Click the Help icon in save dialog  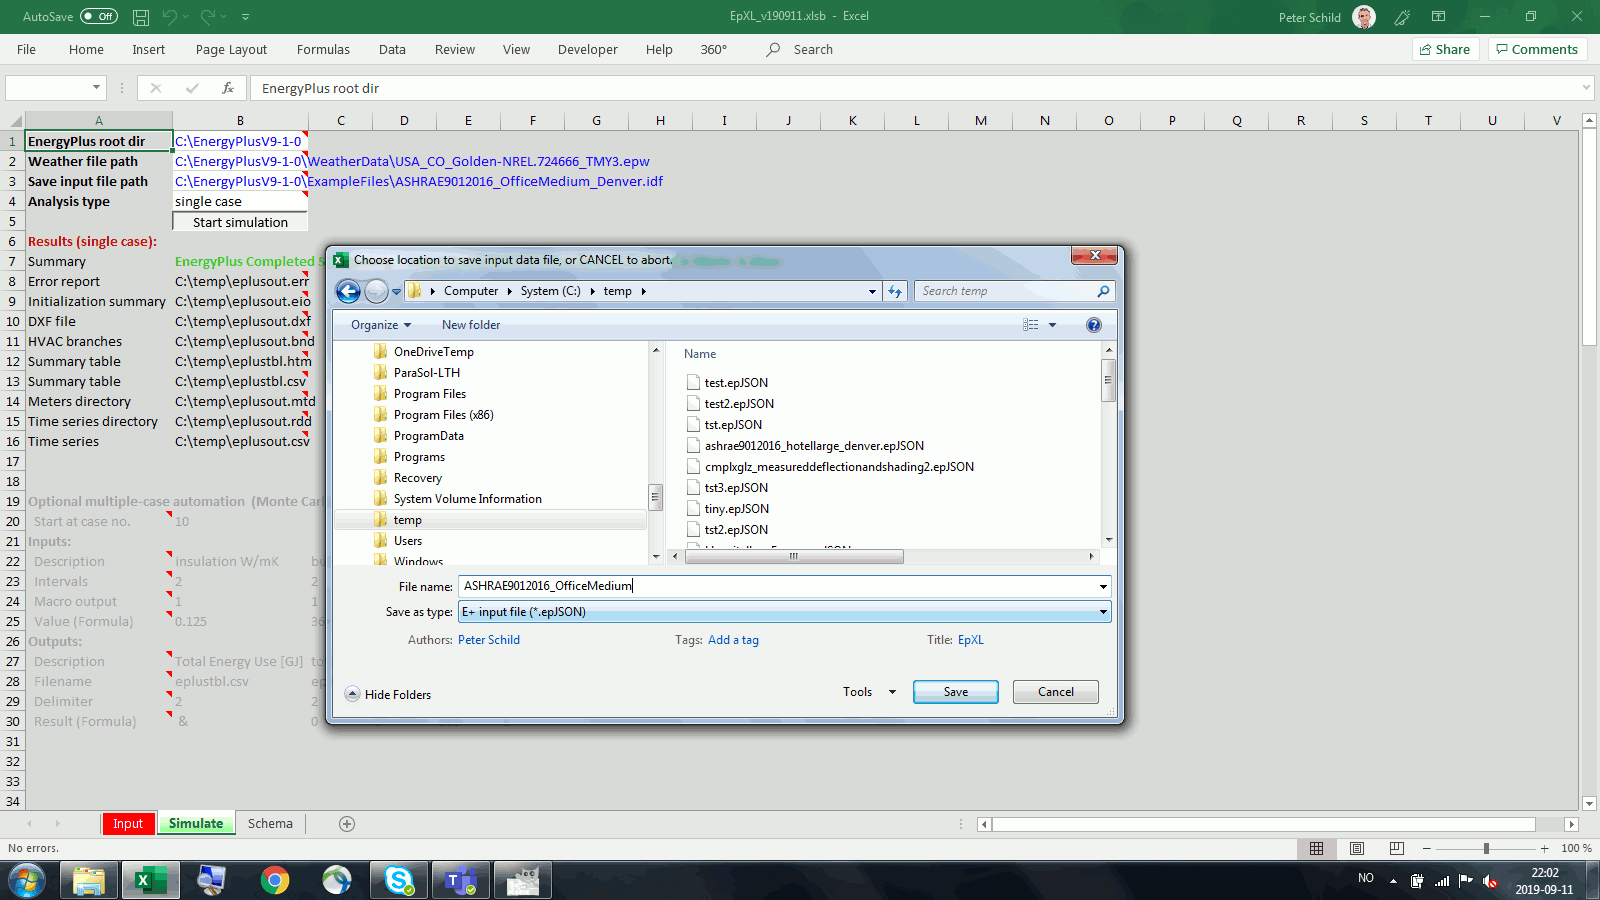(x=1094, y=325)
